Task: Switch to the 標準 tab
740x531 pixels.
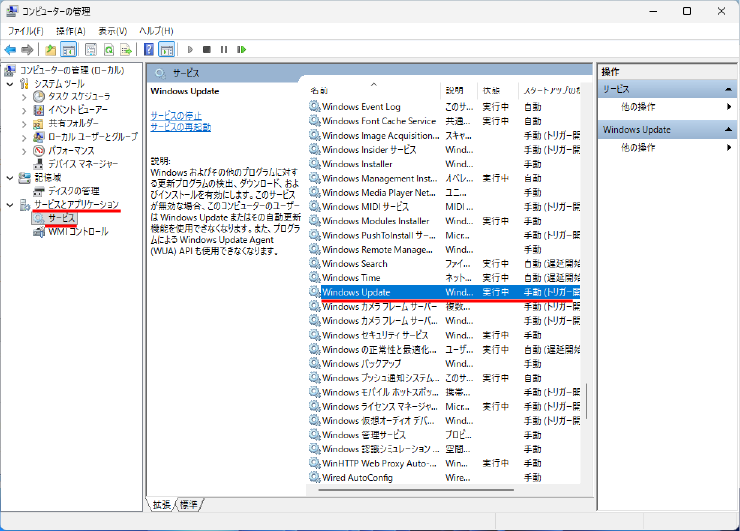Action: click(189, 505)
